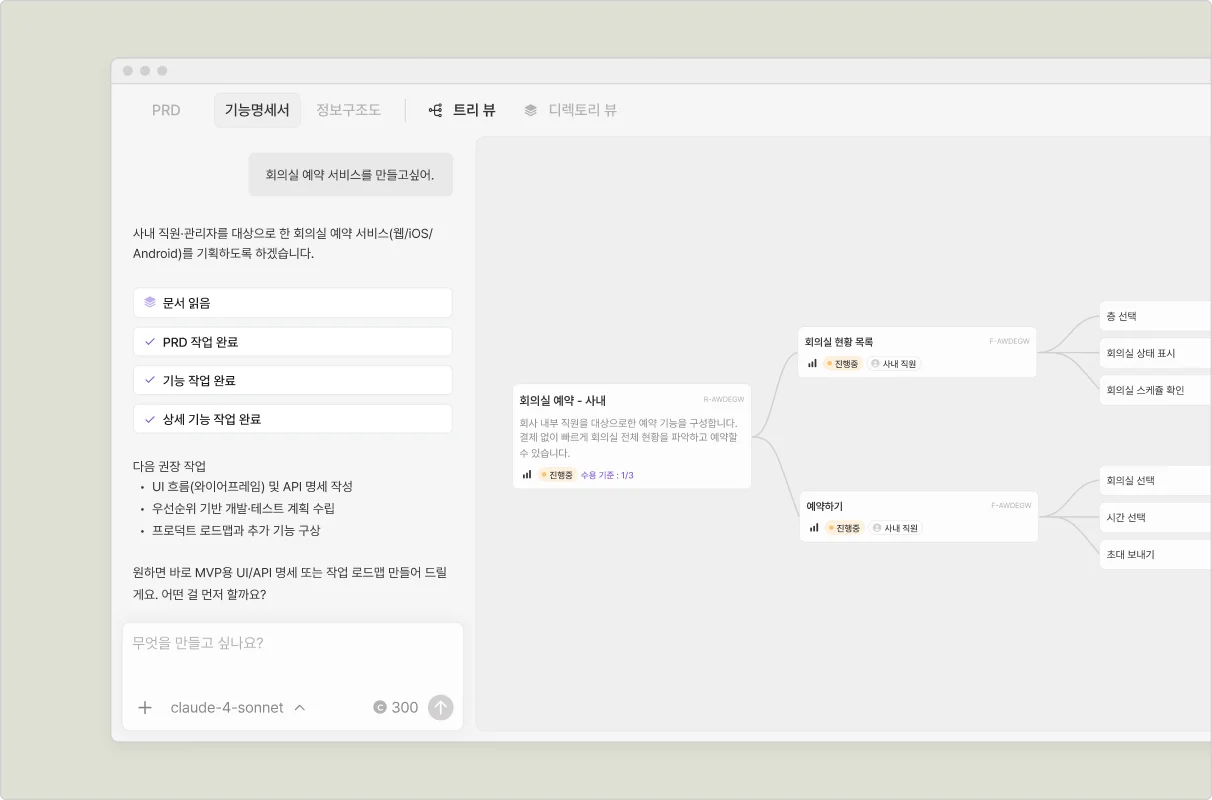Click priority bars icon on 예약하기 card
Viewport: 1212px width, 800px height.
813,528
